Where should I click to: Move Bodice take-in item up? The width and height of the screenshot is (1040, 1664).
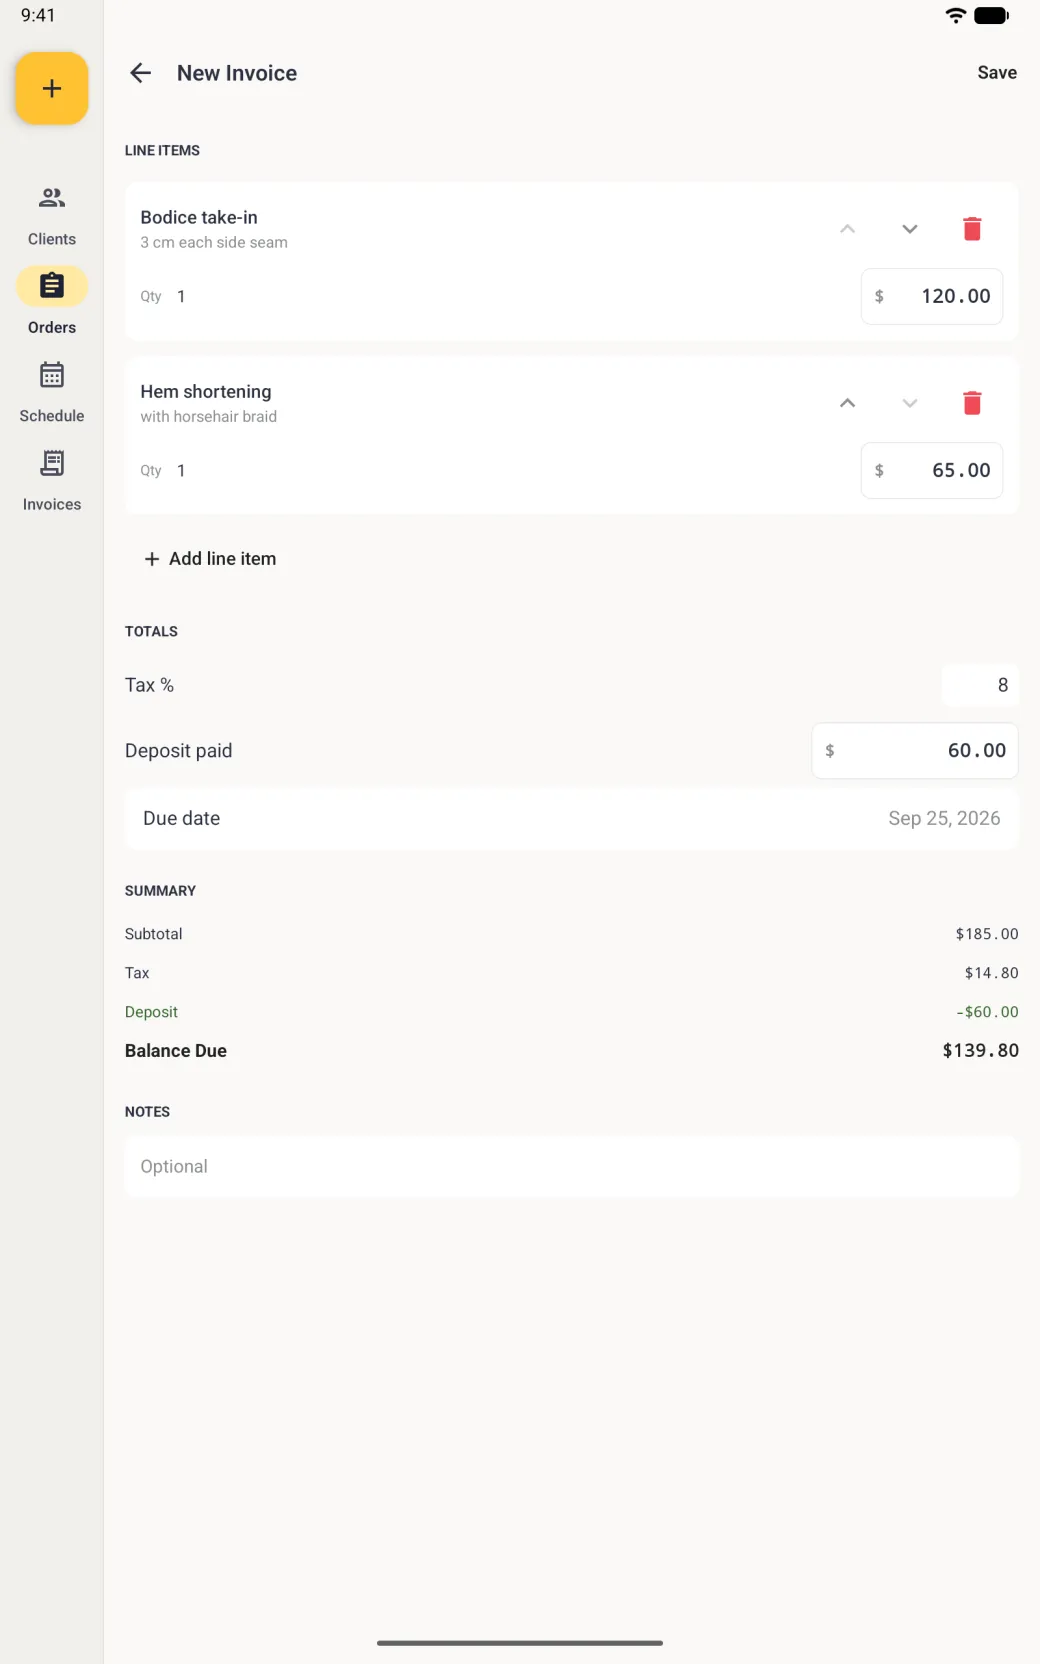click(847, 229)
